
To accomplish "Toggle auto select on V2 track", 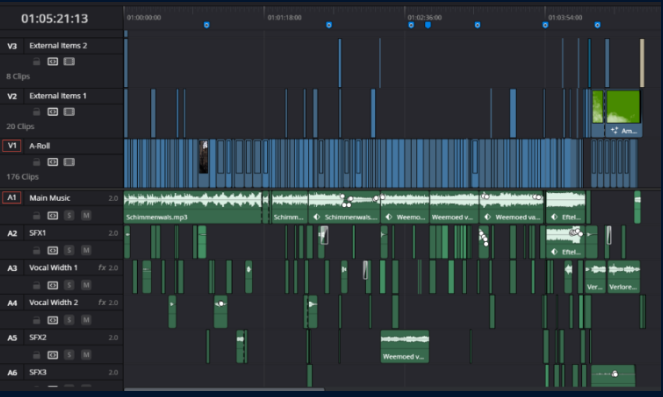I will [x=52, y=112].
